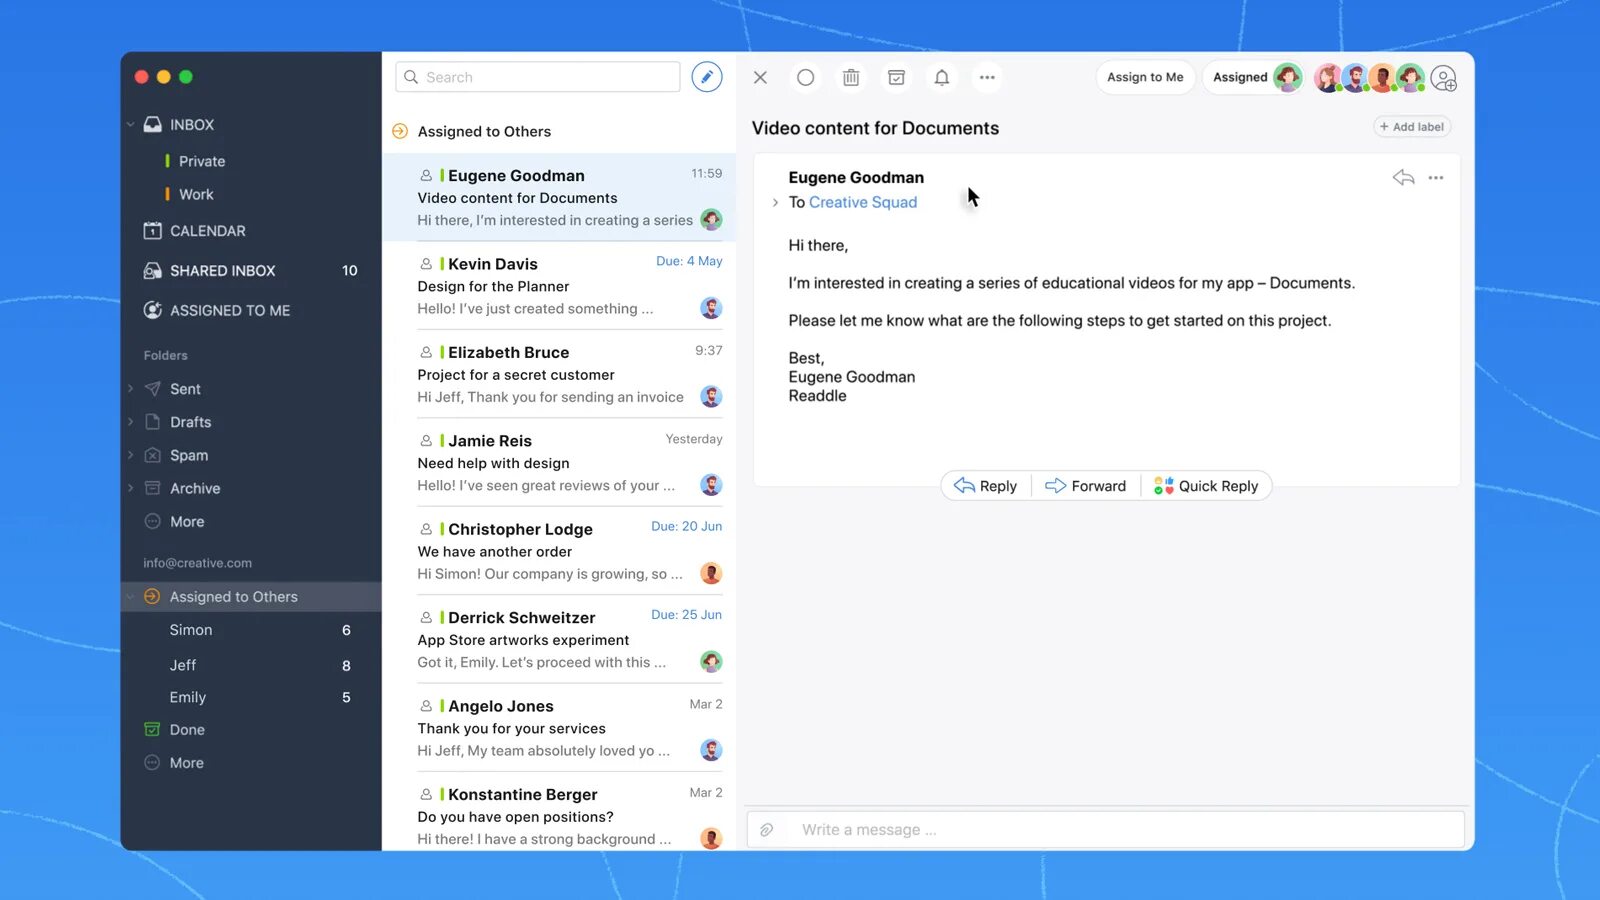
Task: Click More under info@creative.com account
Action: coord(186,763)
